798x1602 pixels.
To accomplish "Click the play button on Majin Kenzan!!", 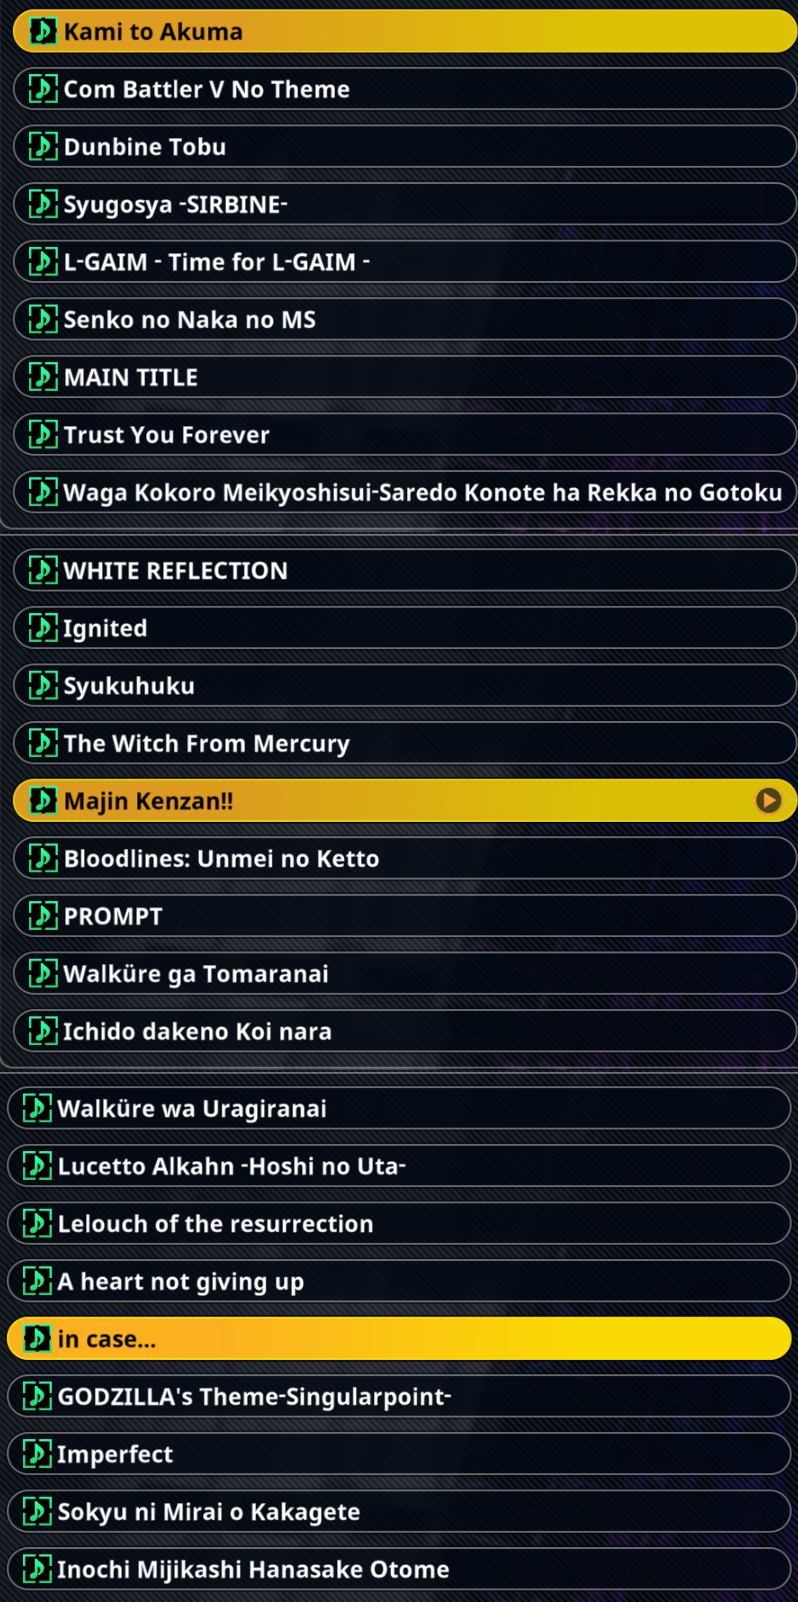I will tap(768, 800).
